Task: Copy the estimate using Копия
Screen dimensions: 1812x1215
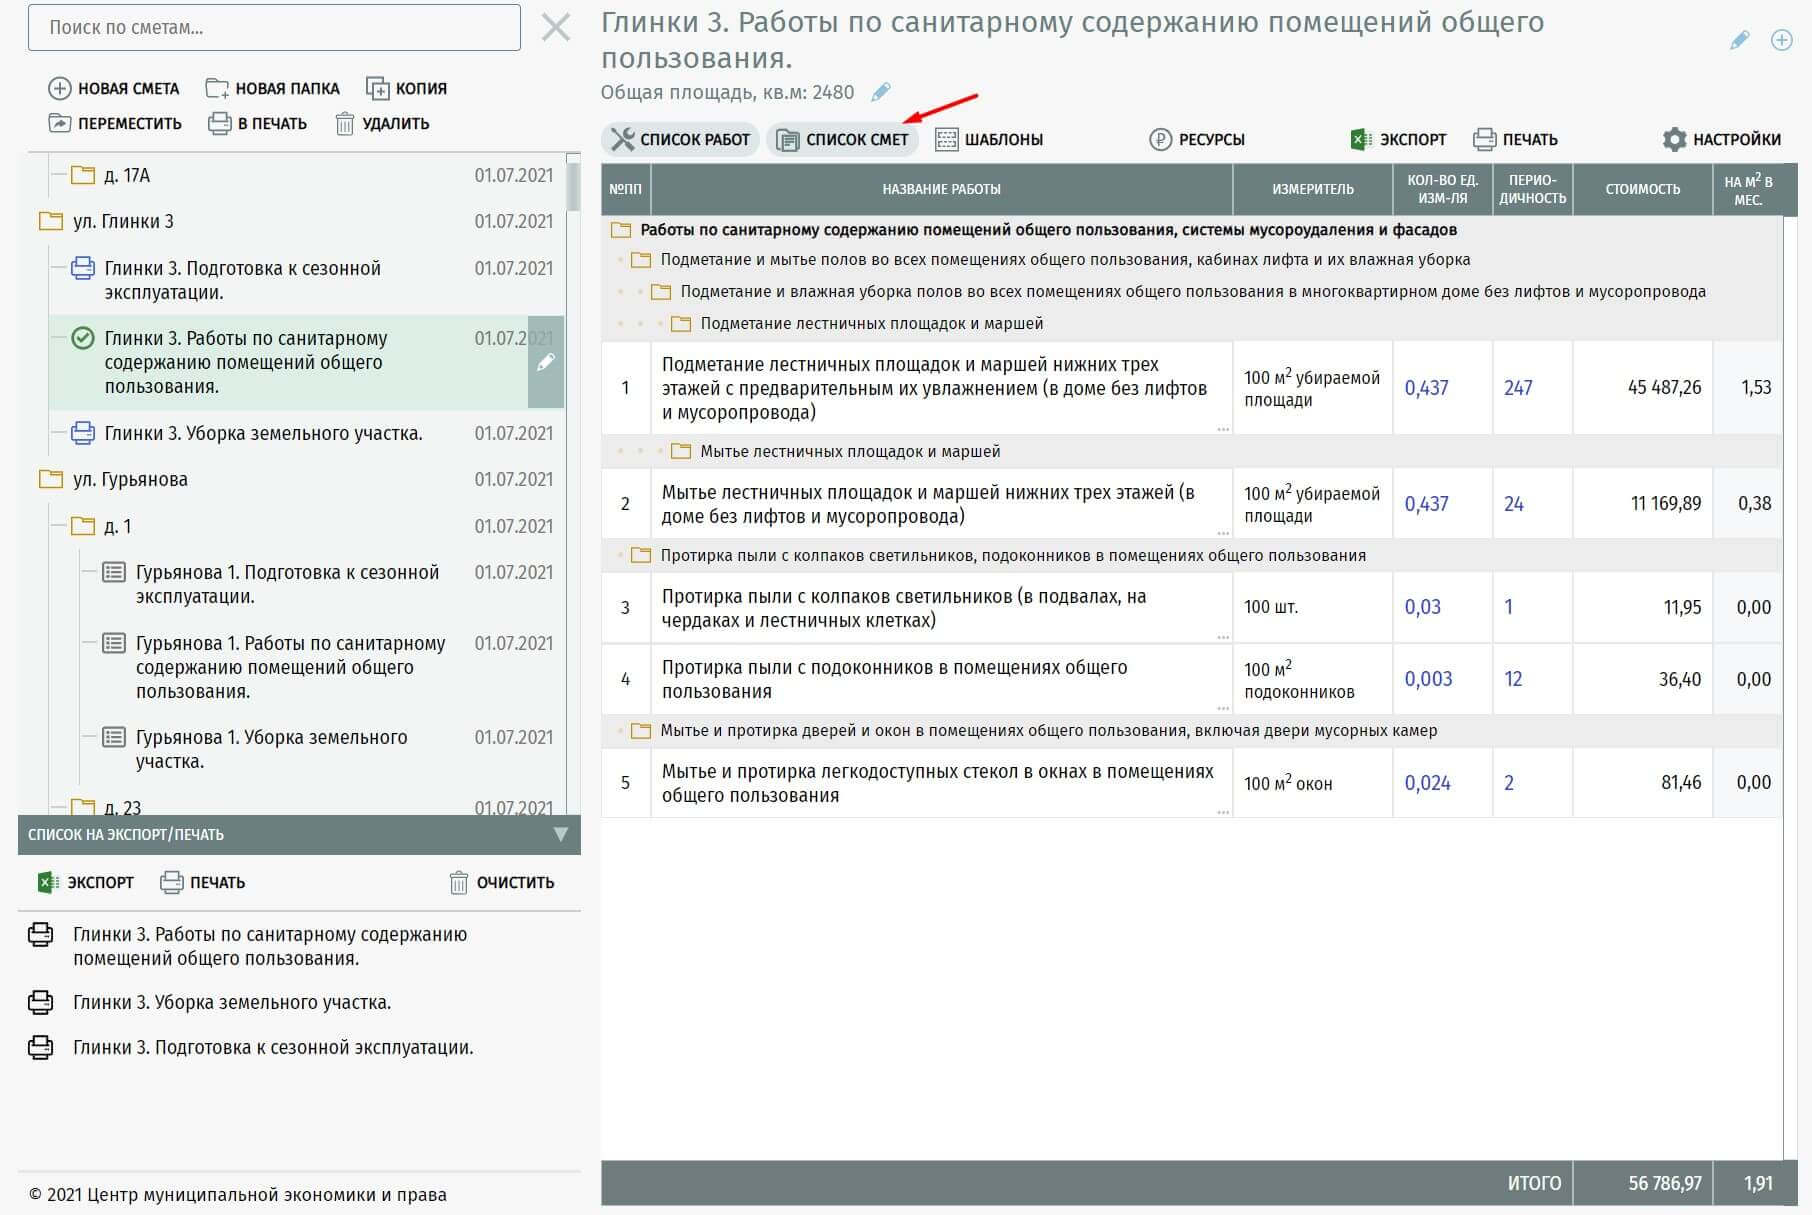Action: [x=406, y=88]
